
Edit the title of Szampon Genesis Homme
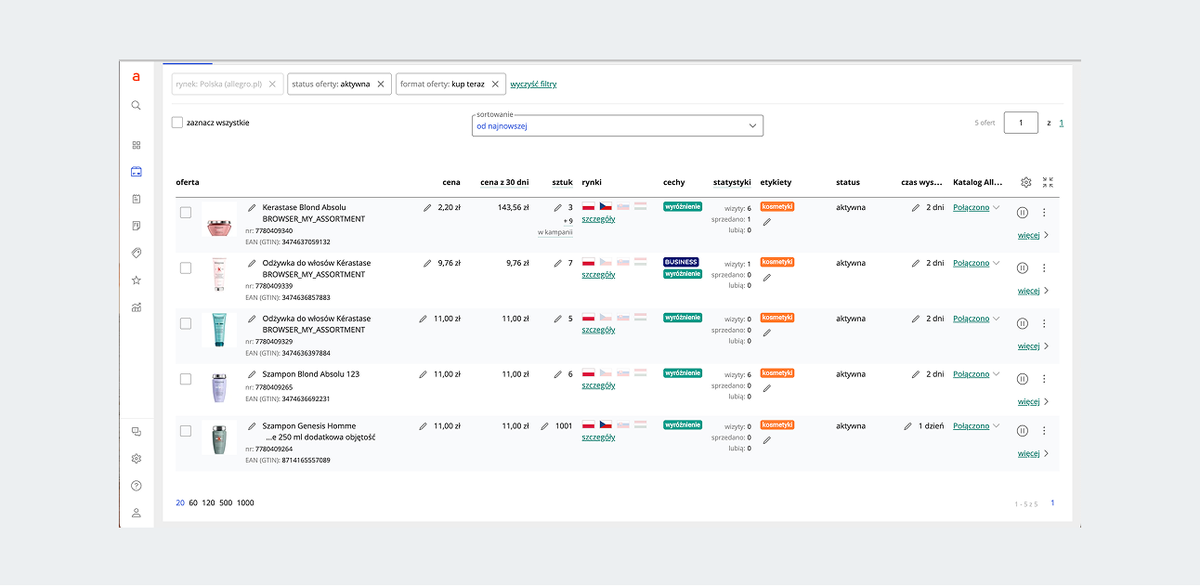[x=252, y=426]
